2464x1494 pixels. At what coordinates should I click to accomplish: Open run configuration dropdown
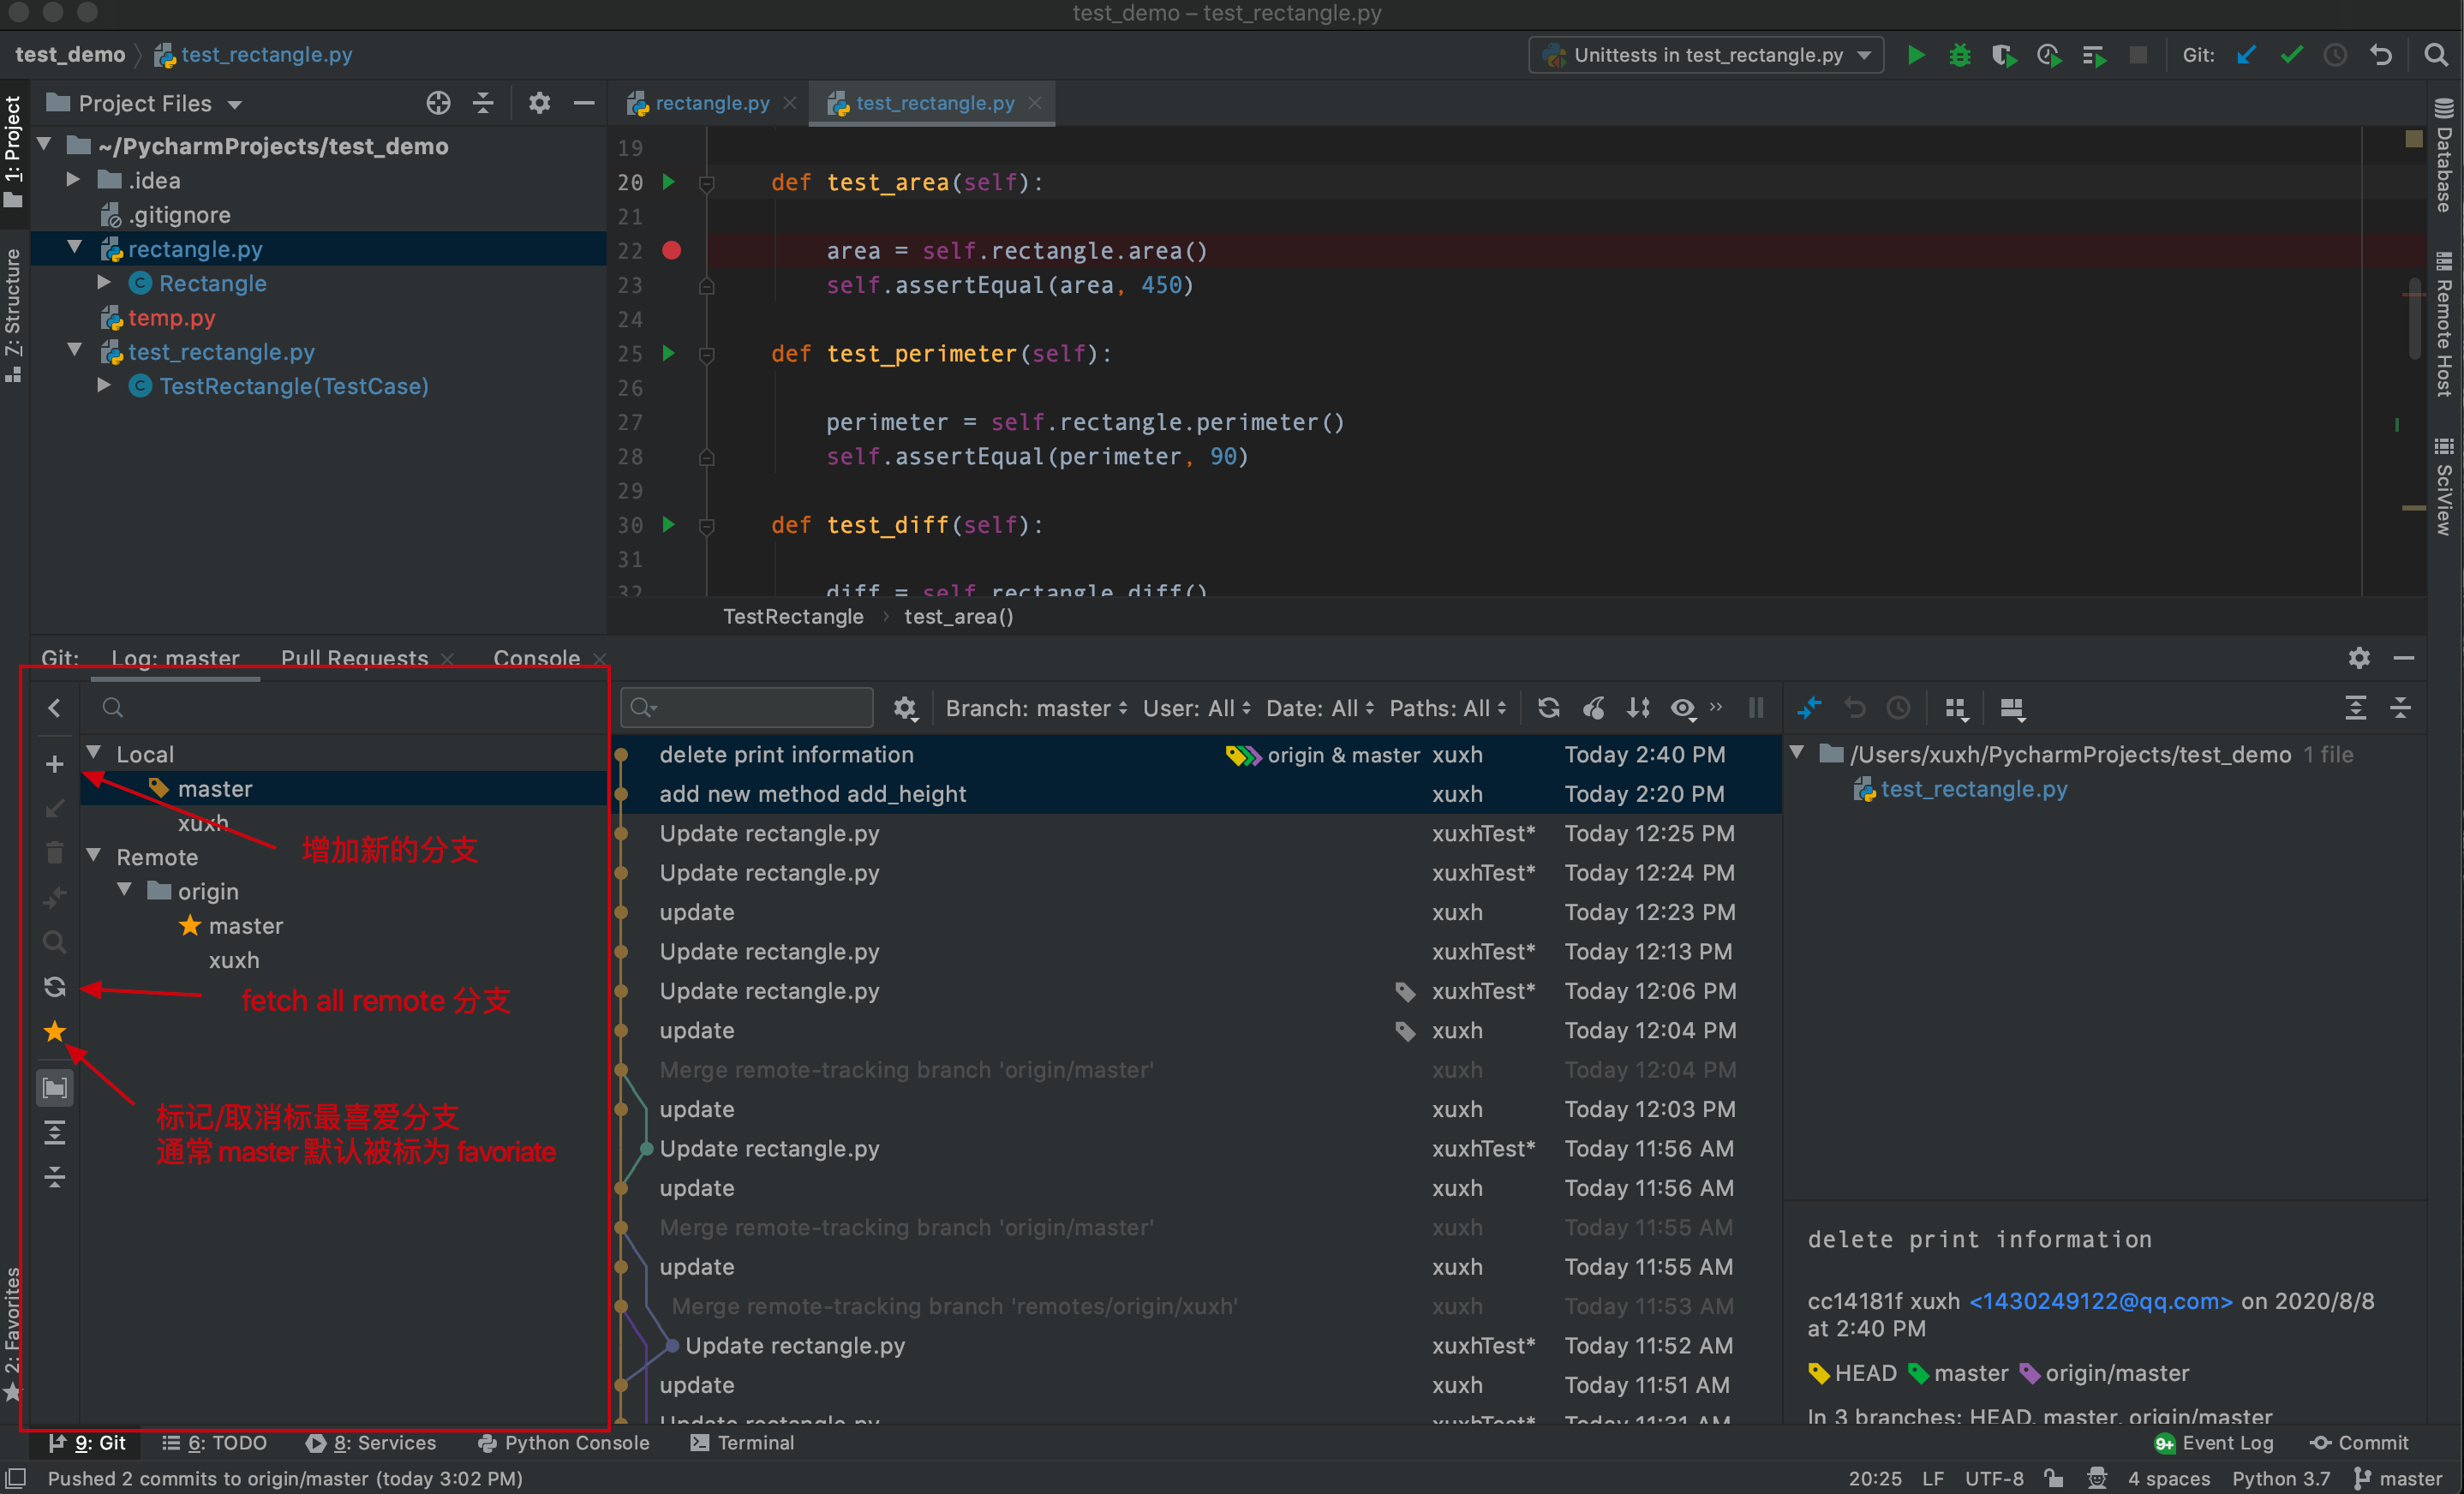[1706, 55]
